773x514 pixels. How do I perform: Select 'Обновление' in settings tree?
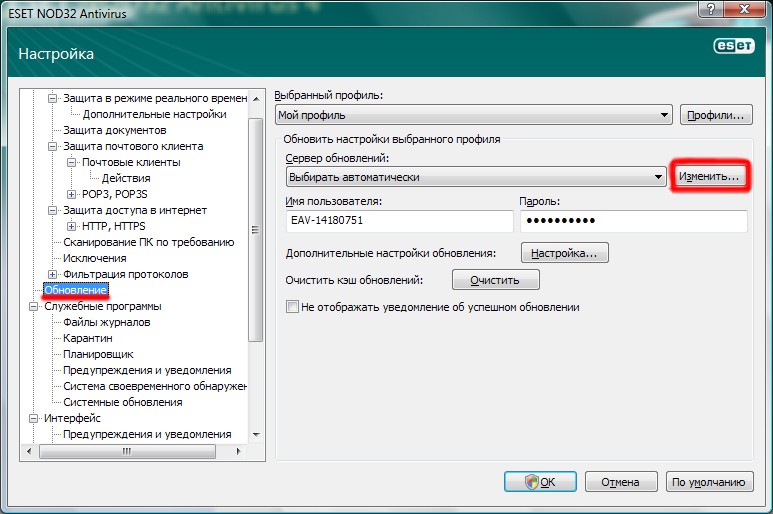[75, 290]
